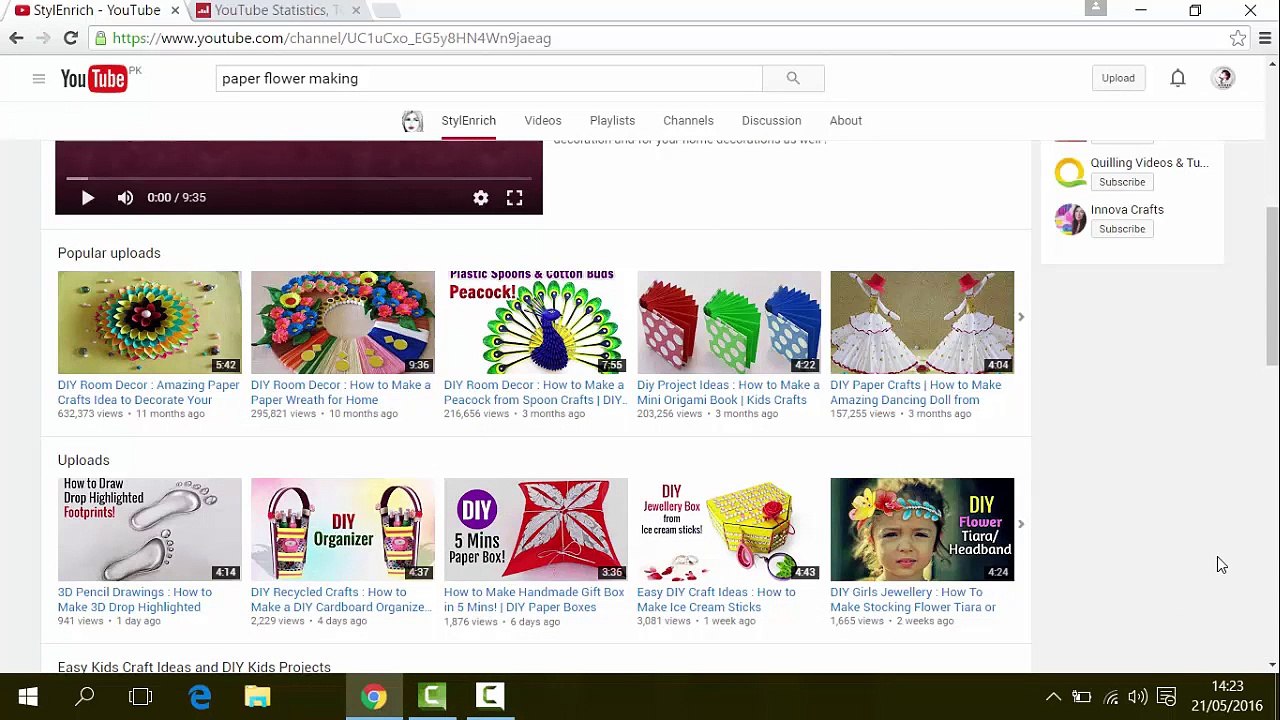Switch to YouTube Statistics browser tab
Viewport: 1280px width, 720px height.
pos(277,10)
